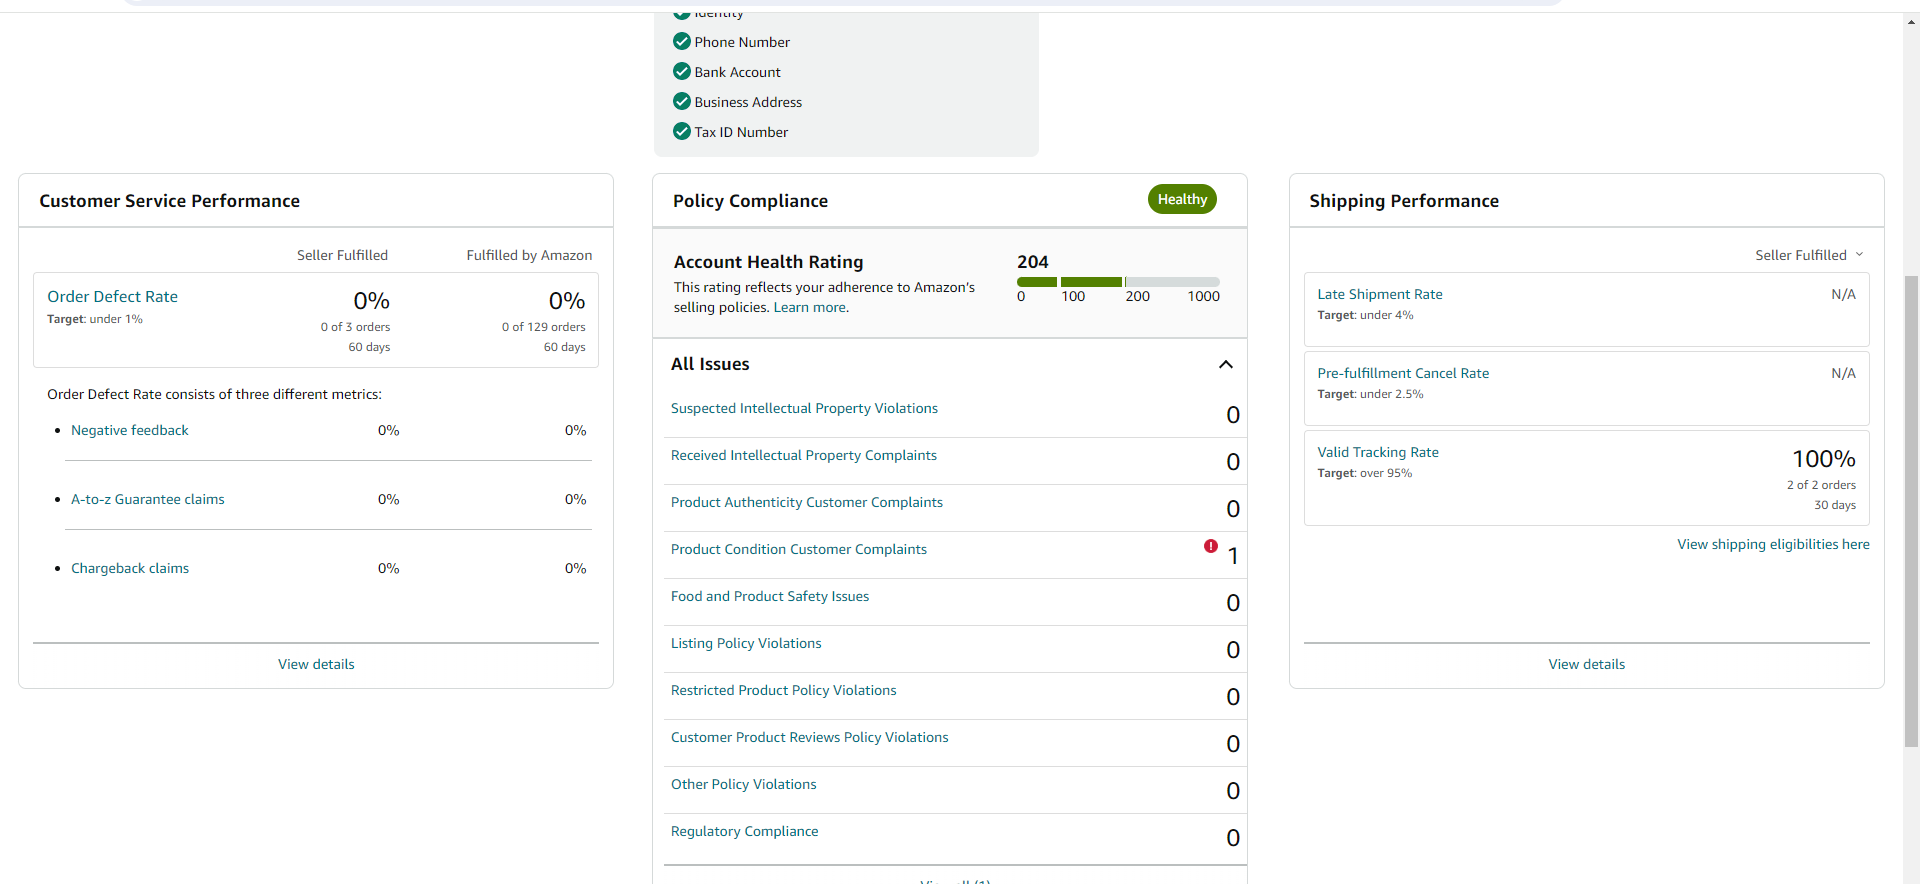Viewport: 1920px width, 884px height.
Task: Click the Healthy status badge
Action: click(x=1182, y=199)
